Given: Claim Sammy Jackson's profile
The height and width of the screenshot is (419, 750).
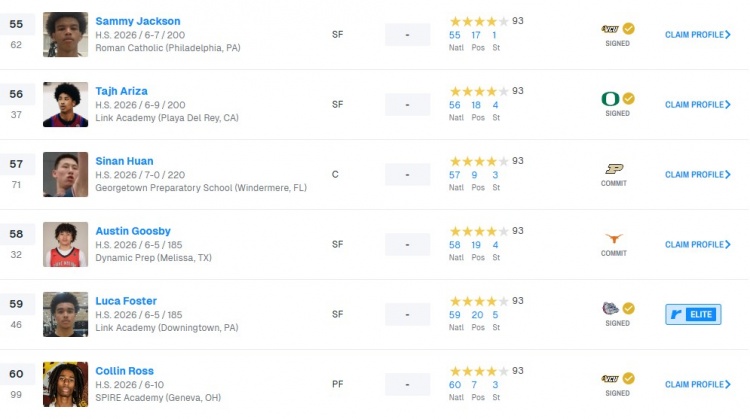Looking at the screenshot, I should click(x=698, y=35).
